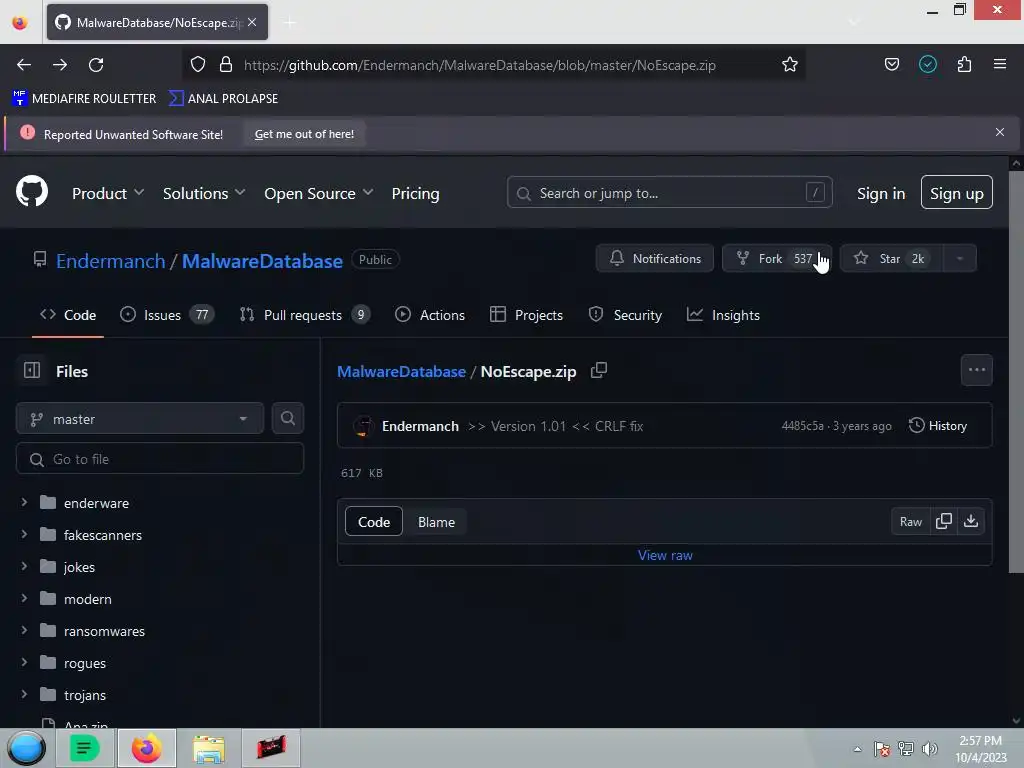1024x768 pixels.
Task: Expand the fakescanners folder
Action: pos(24,534)
